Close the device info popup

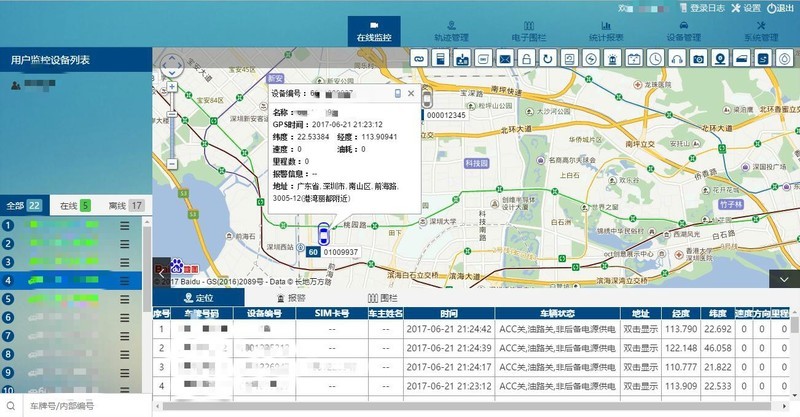click(x=411, y=93)
